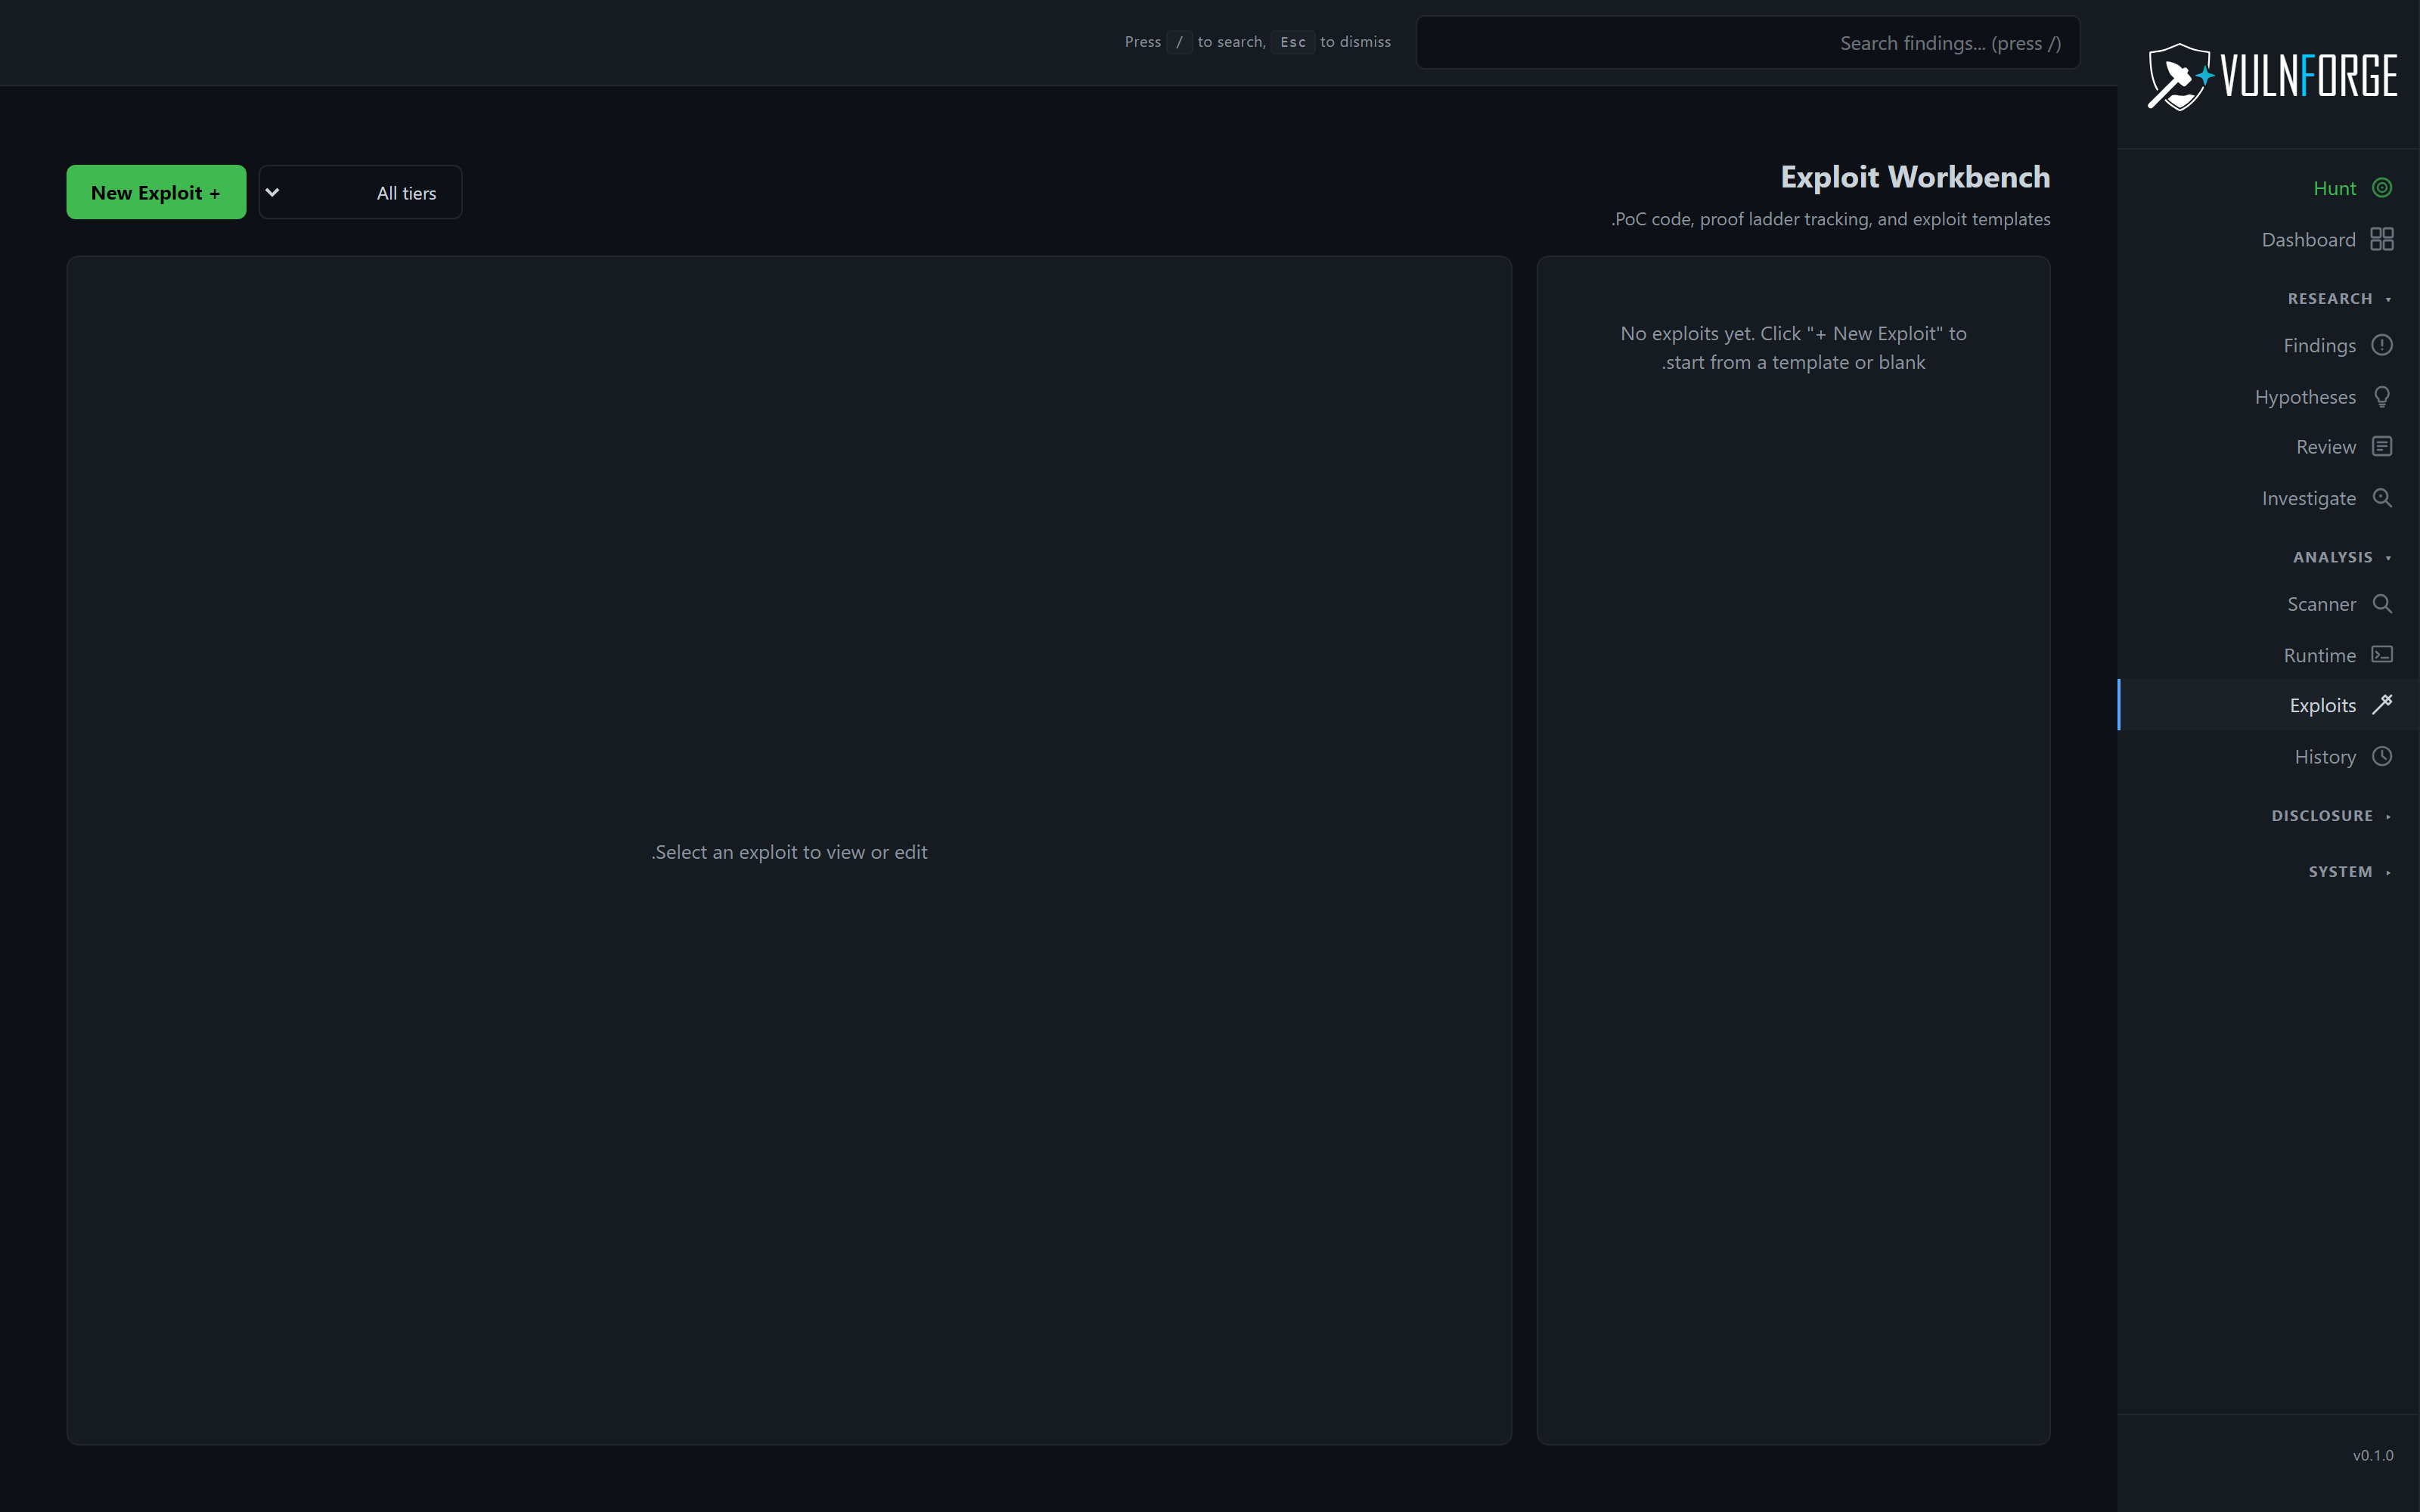Click the Runtime terminal icon
This screenshot has width=2420, height=1512.
(x=2384, y=654)
